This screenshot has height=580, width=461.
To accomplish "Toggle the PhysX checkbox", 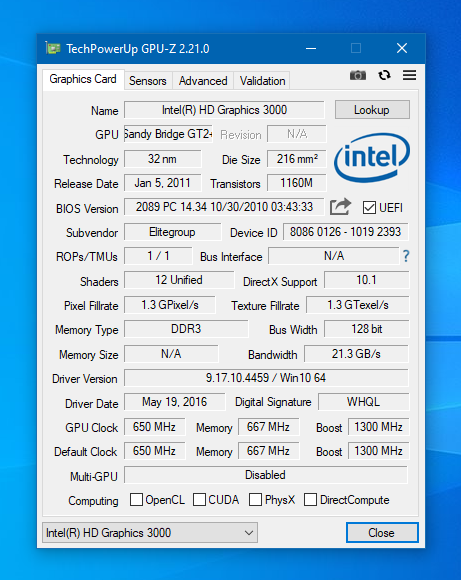I will pos(255,499).
